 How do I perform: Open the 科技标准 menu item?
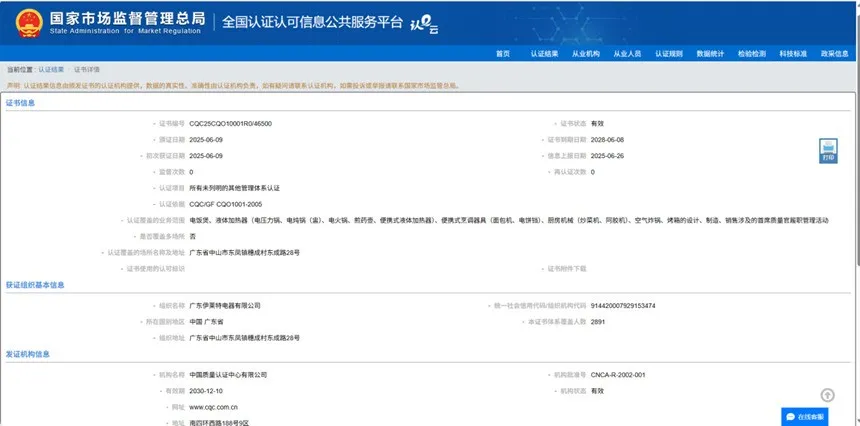coord(793,54)
